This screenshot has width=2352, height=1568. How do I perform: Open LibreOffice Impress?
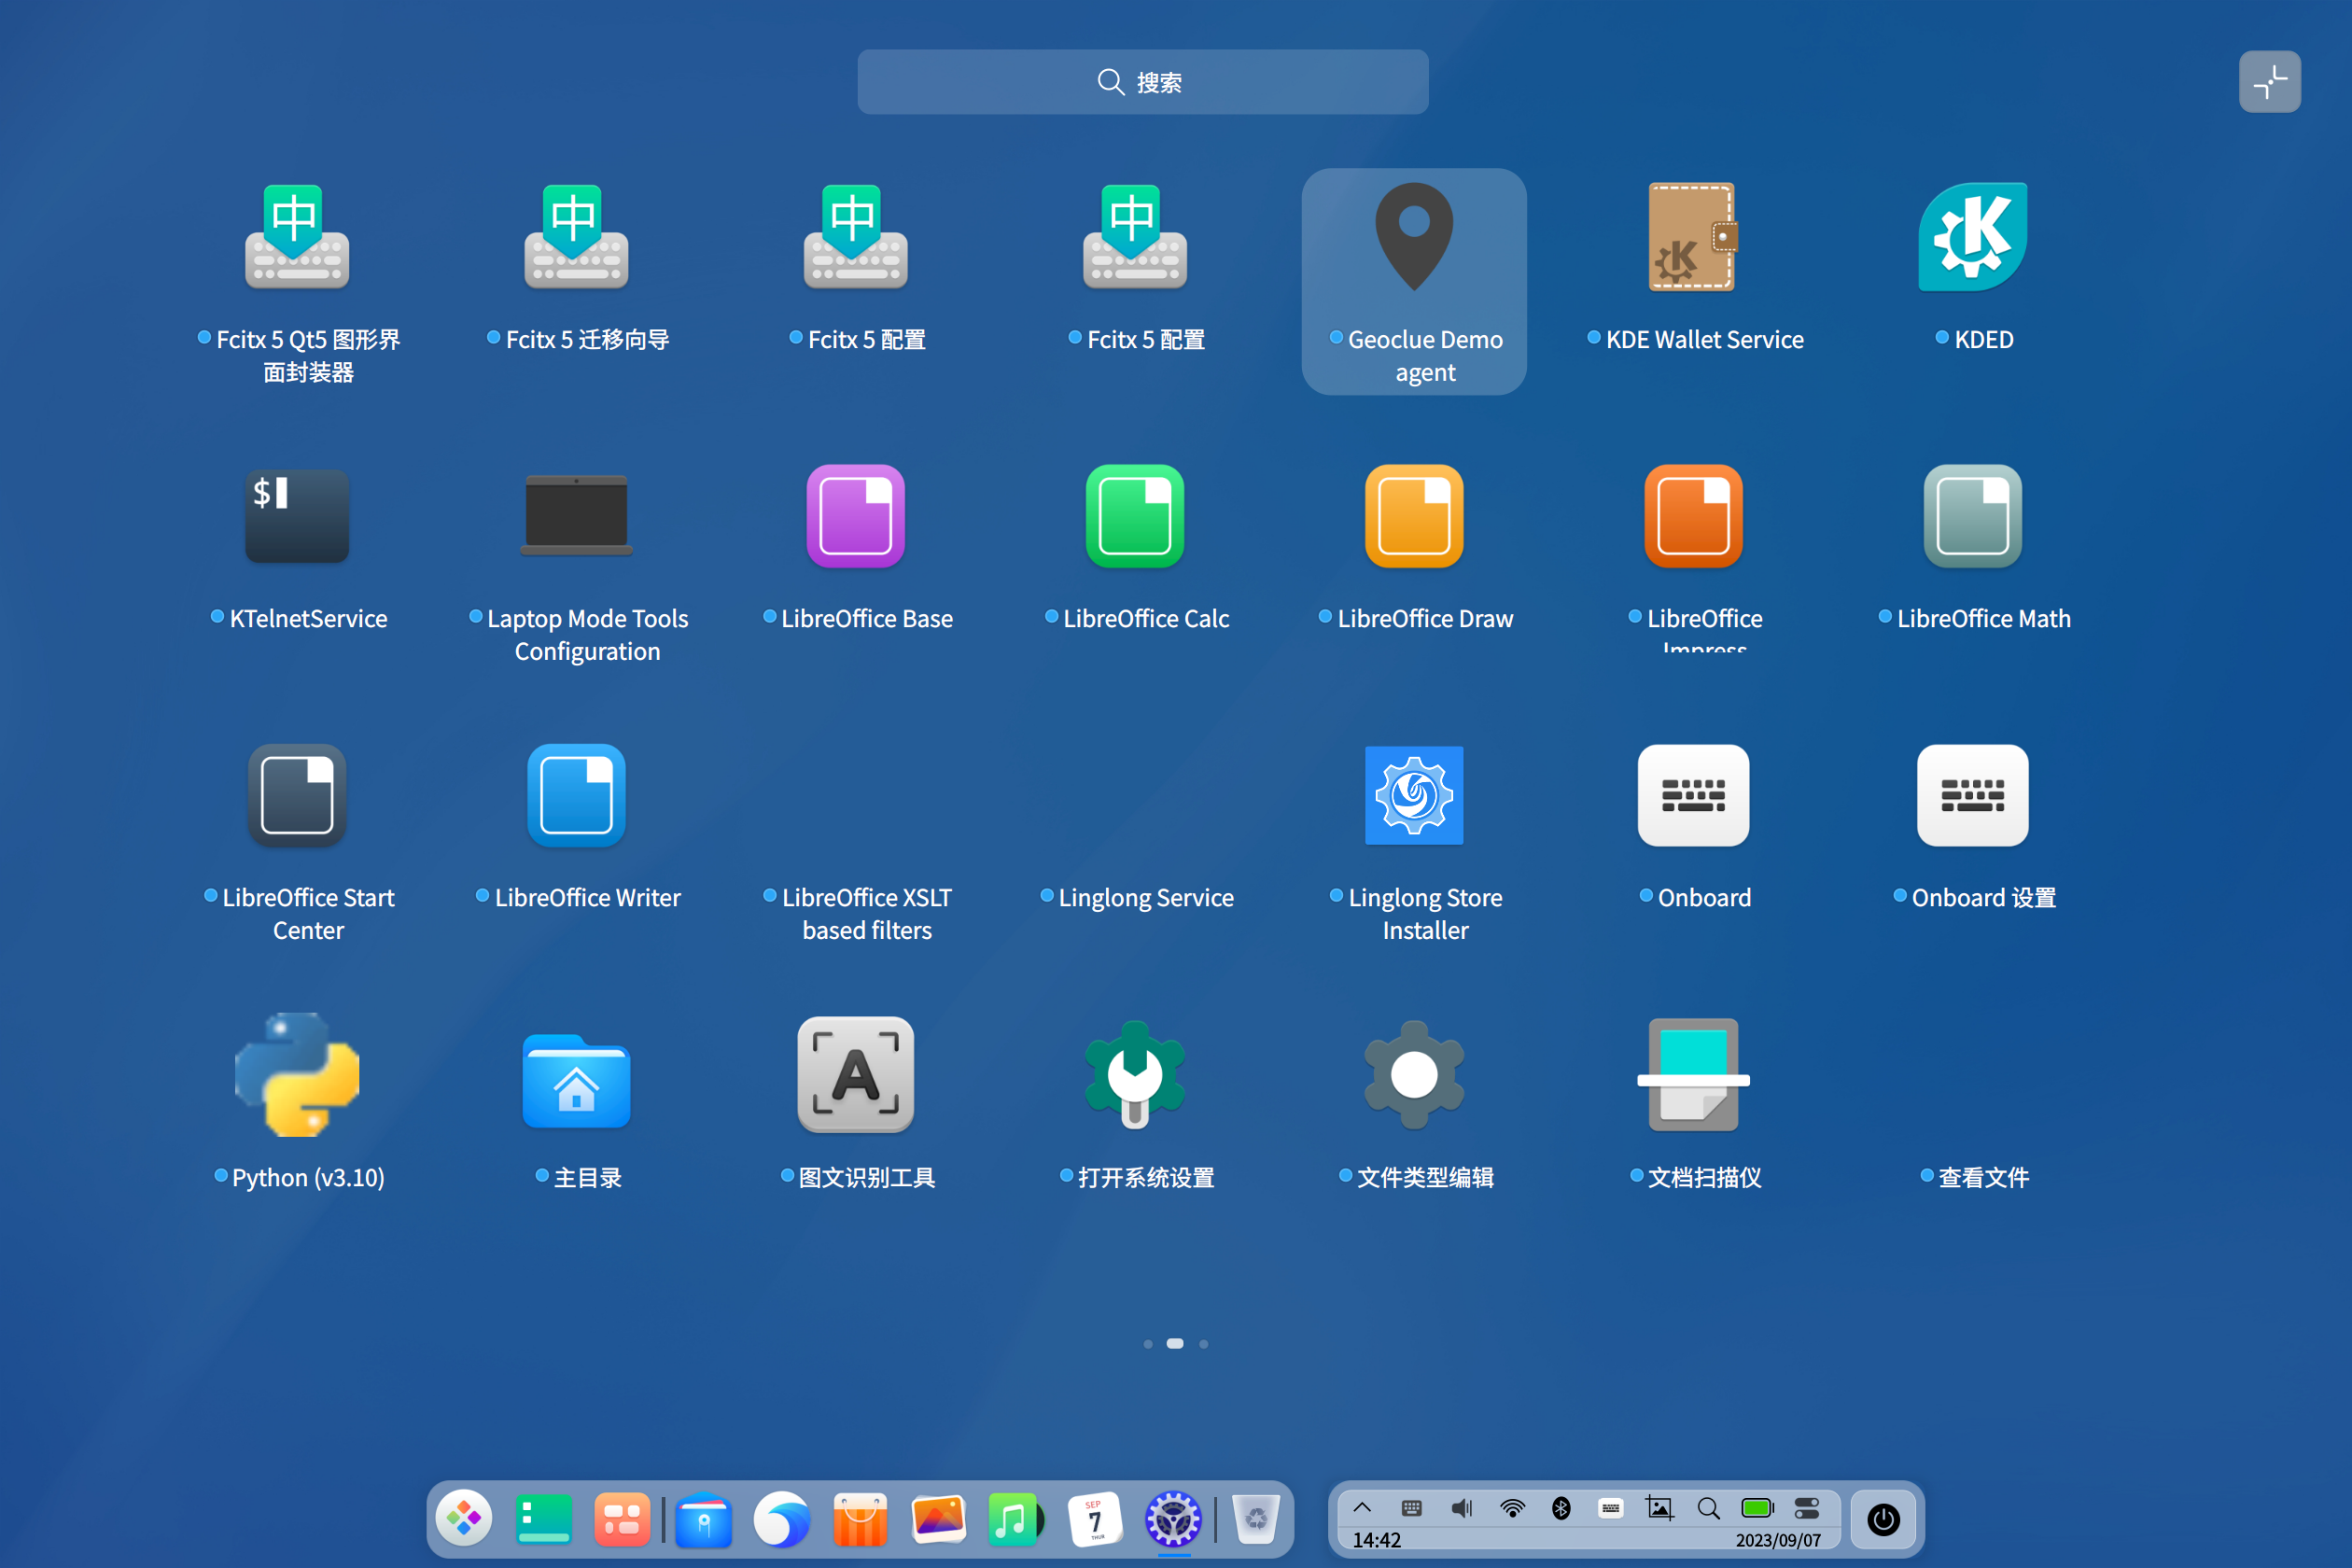tap(1693, 516)
